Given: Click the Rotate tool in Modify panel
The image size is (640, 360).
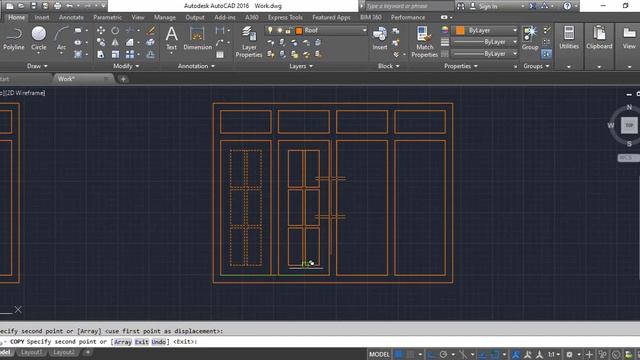Looking at the screenshot, I should [x=115, y=31].
